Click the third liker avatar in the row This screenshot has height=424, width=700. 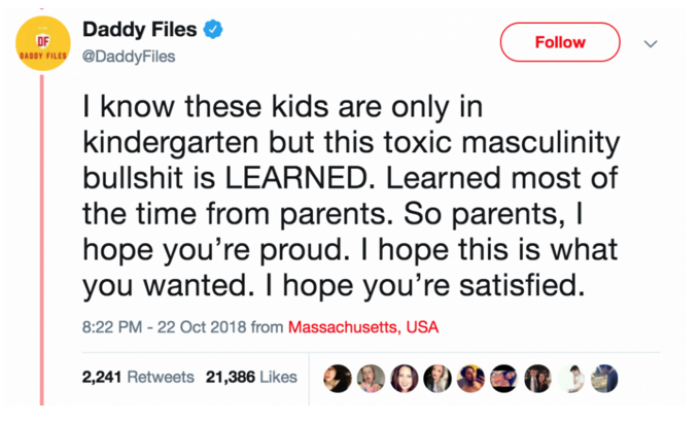click(x=406, y=377)
